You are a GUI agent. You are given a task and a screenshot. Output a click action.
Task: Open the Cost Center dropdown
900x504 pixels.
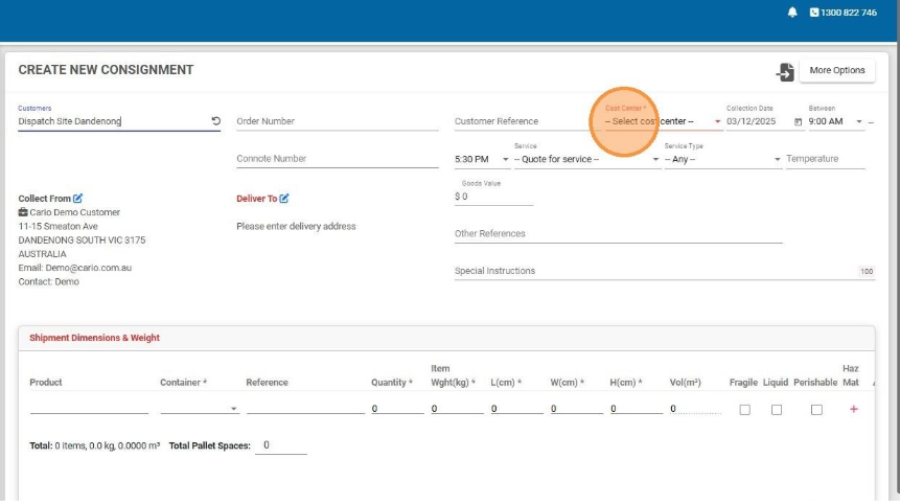[x=662, y=122]
